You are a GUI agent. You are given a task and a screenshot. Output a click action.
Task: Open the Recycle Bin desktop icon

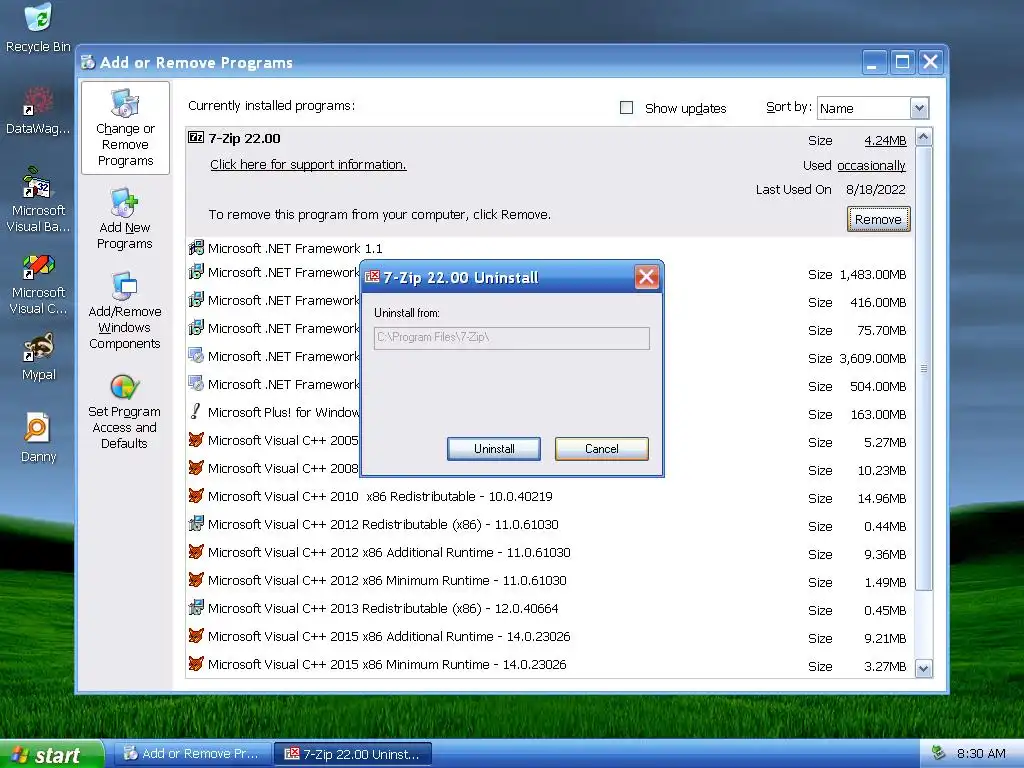(38, 18)
